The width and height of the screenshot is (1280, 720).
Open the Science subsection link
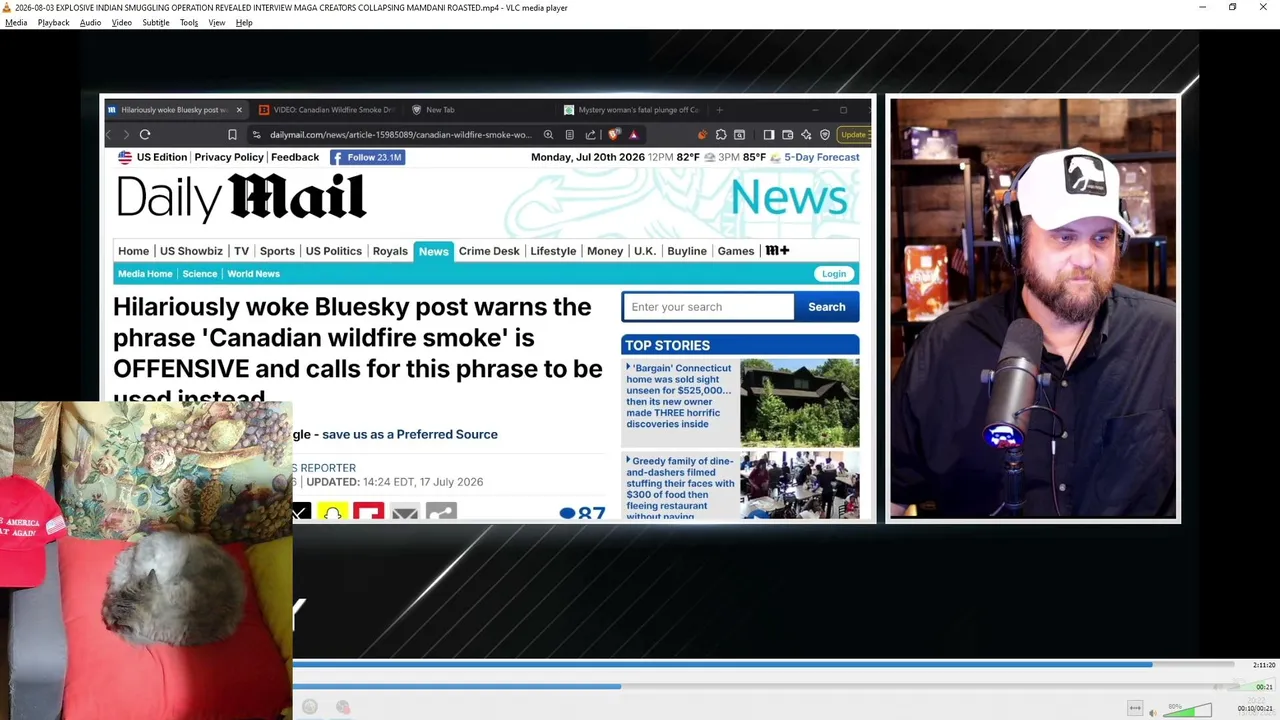click(x=199, y=274)
